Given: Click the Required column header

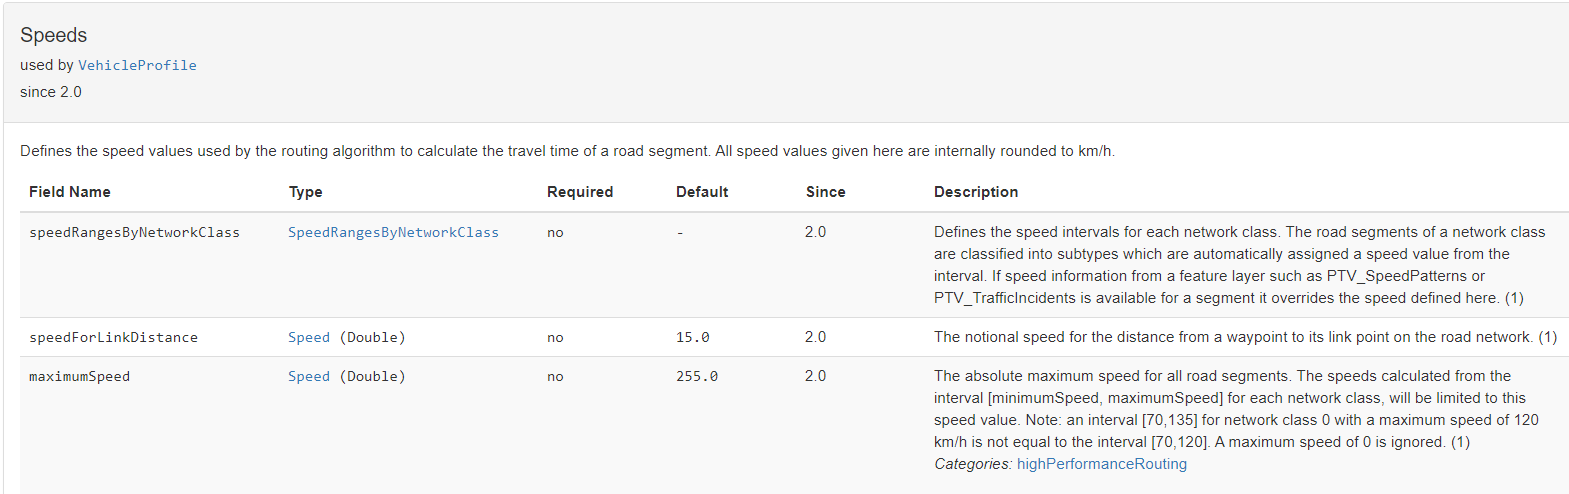Looking at the screenshot, I should tap(580, 192).
